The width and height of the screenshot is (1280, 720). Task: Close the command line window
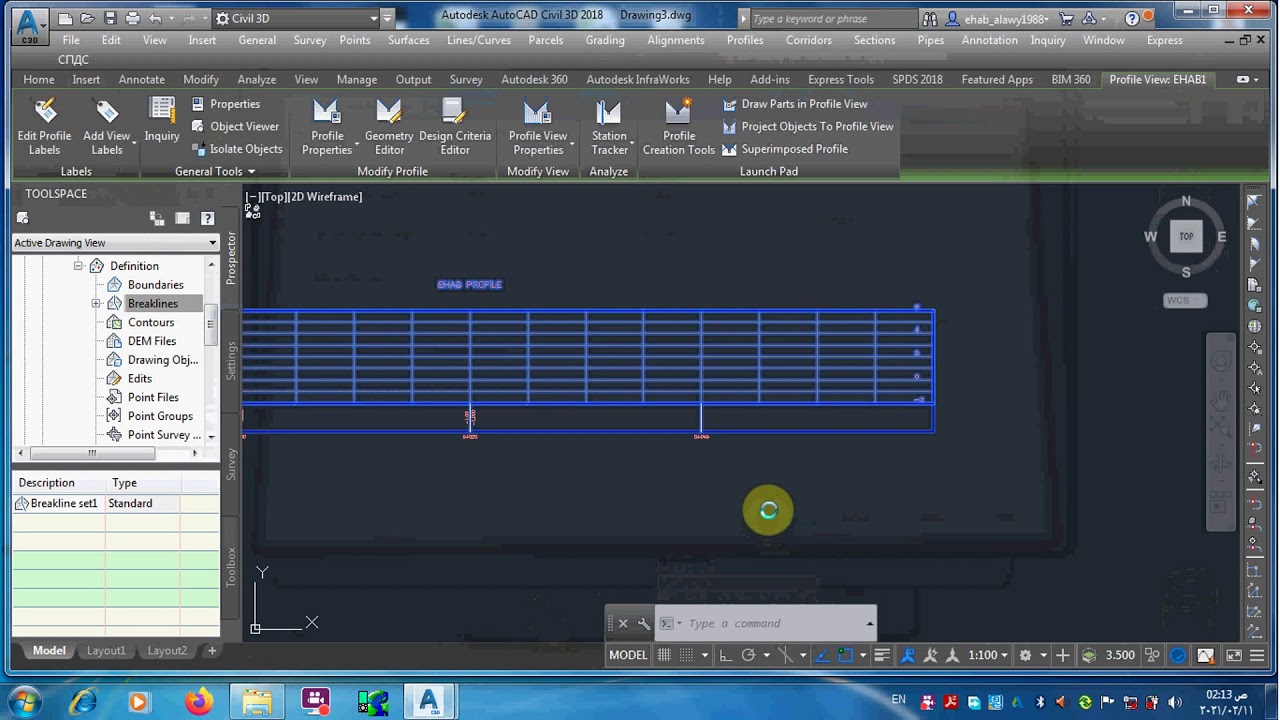623,623
